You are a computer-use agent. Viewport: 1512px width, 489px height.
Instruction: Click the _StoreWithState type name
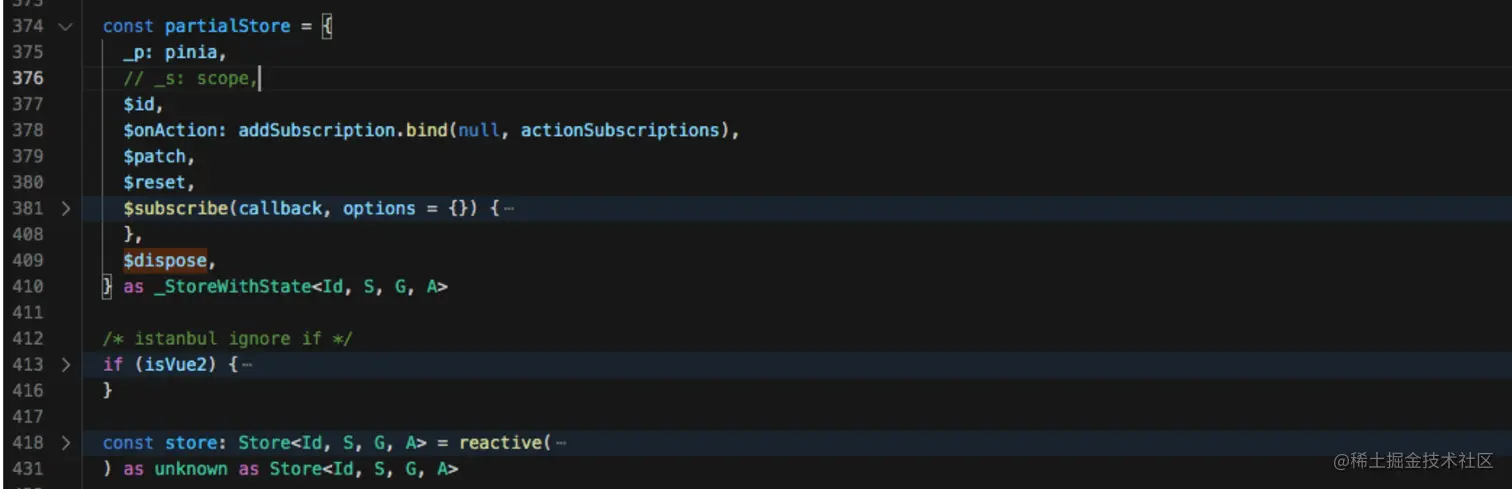pos(232,287)
